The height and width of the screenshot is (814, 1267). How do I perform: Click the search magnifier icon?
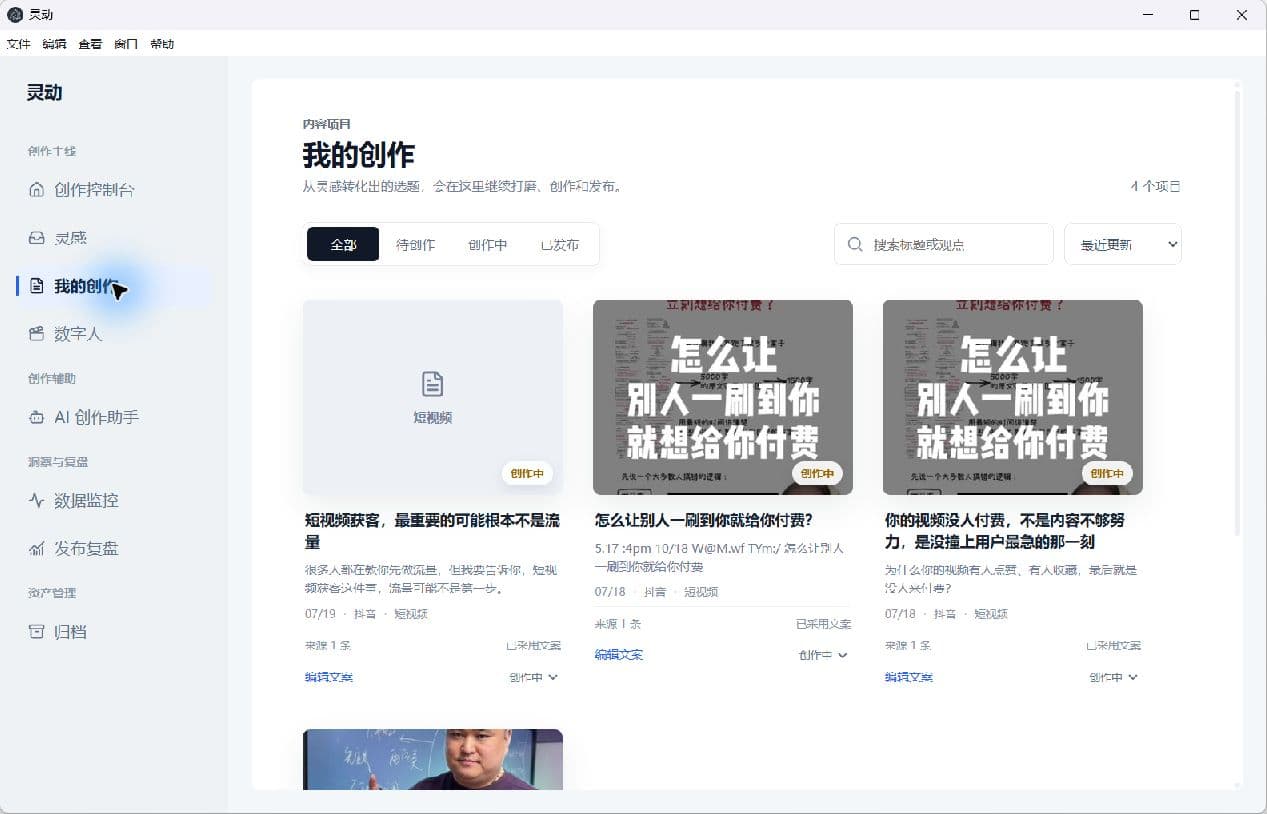pyautogui.click(x=855, y=244)
